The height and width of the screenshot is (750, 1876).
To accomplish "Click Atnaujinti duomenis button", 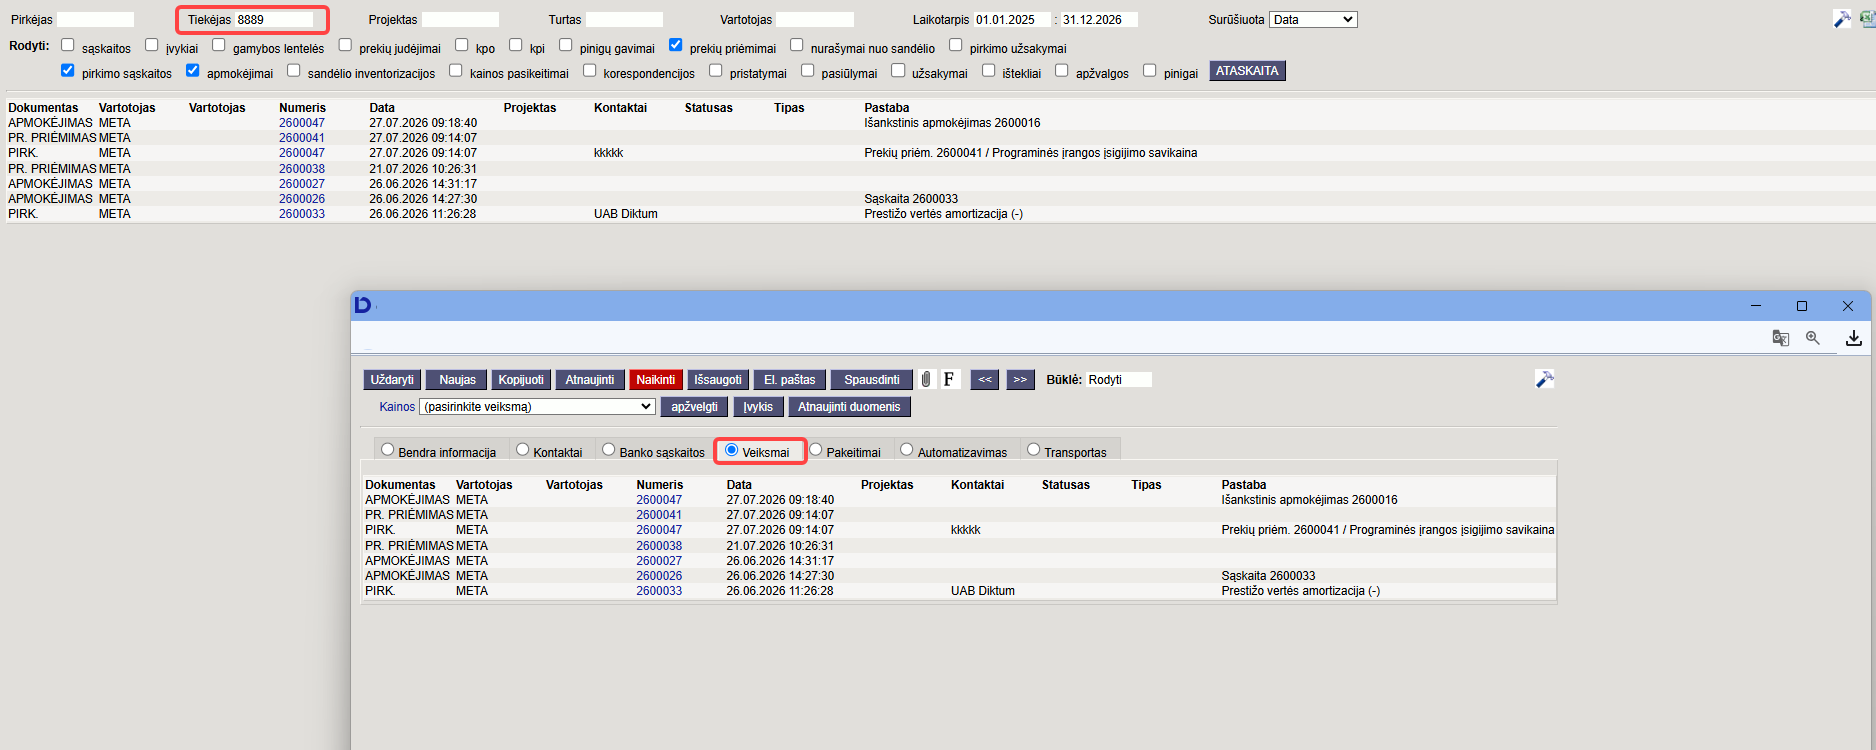I will pyautogui.click(x=849, y=407).
